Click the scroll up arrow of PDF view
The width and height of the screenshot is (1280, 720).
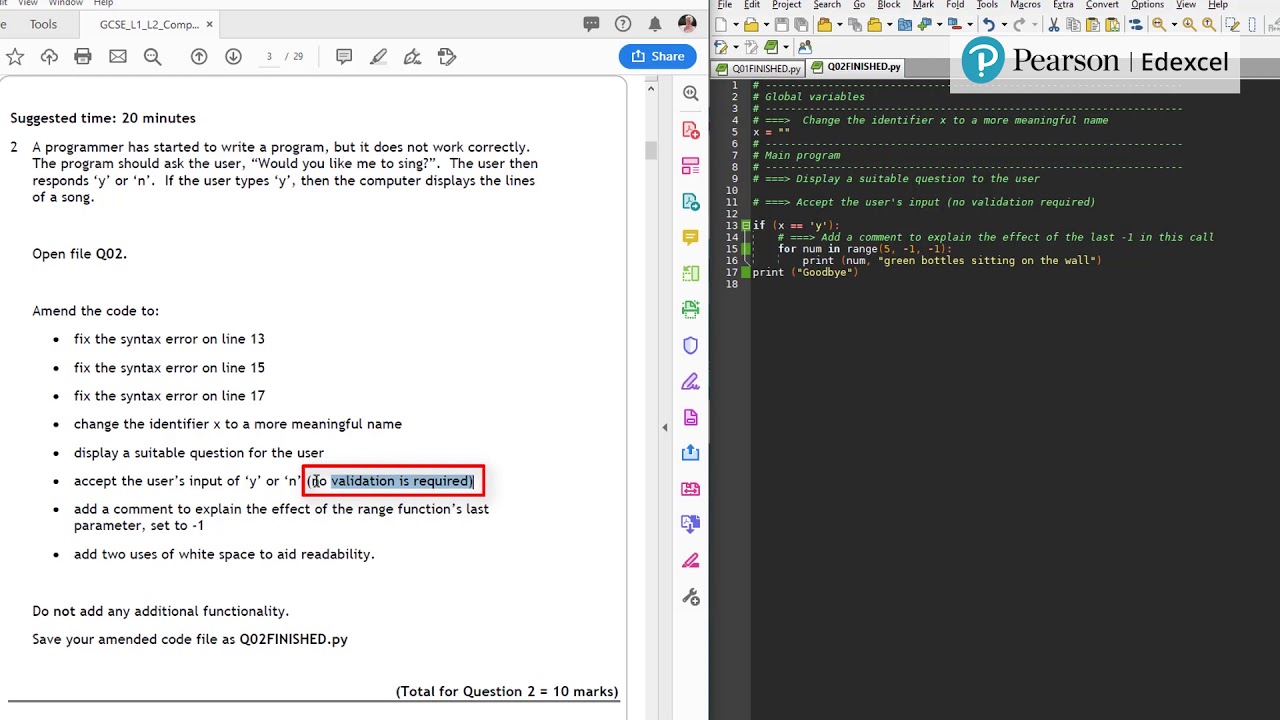coord(651,89)
